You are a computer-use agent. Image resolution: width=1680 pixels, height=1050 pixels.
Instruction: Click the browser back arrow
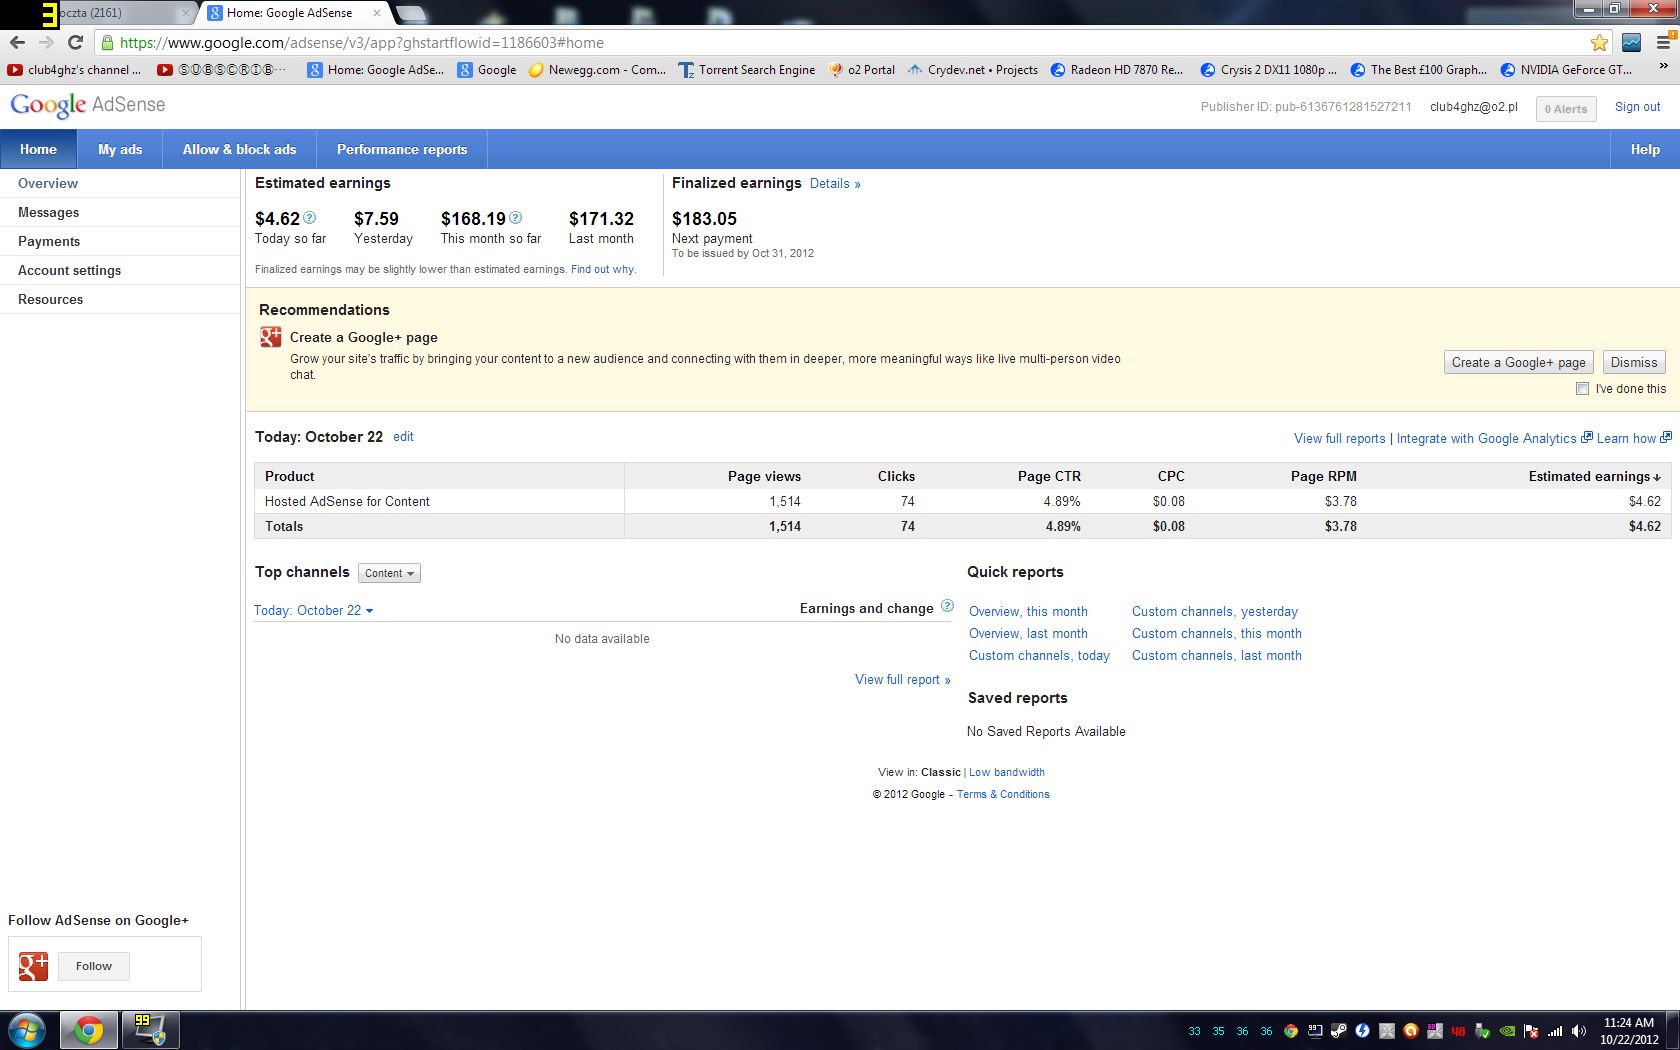pyautogui.click(x=17, y=43)
